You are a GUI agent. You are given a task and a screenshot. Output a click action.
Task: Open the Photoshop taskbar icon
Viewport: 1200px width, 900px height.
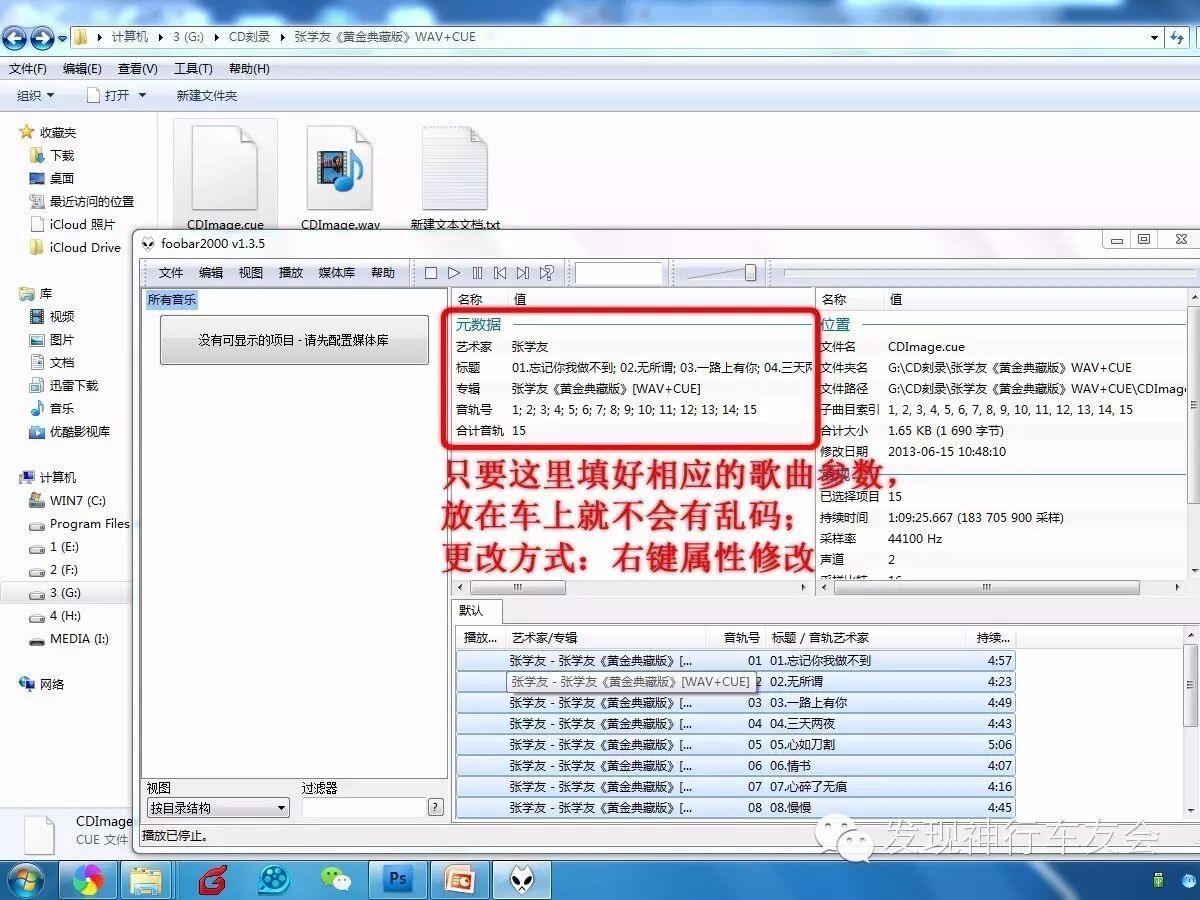click(x=398, y=880)
